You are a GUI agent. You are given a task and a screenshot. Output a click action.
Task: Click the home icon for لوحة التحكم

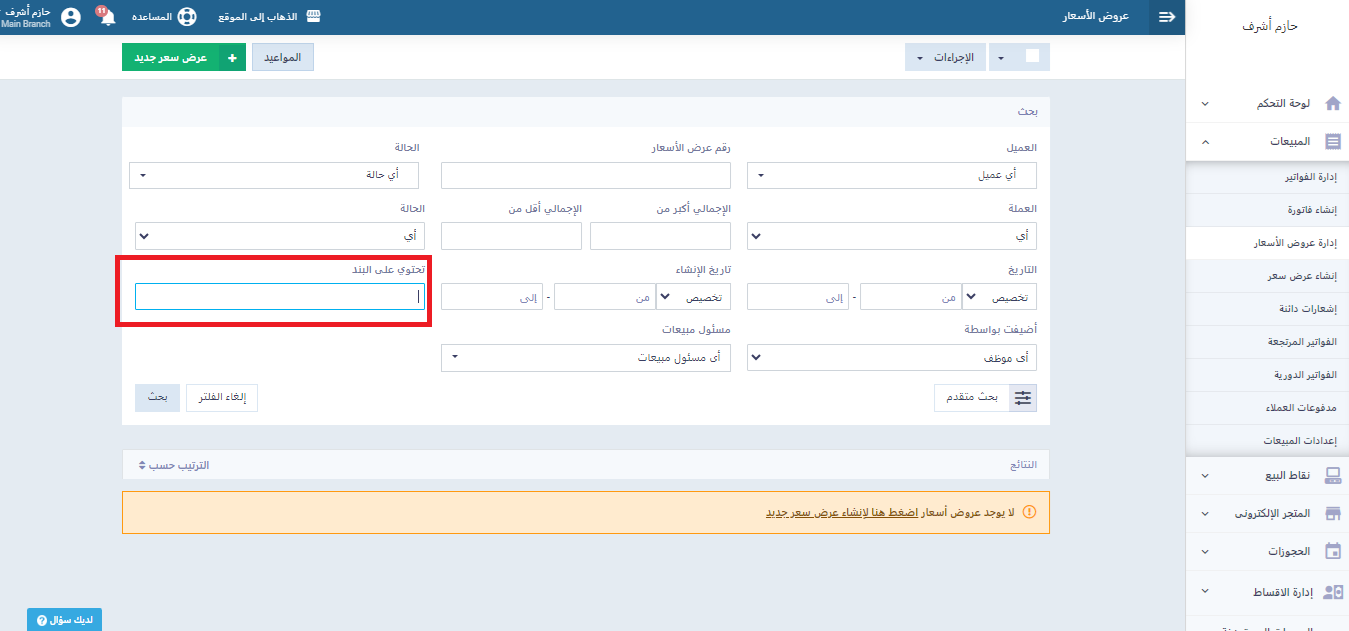1332,103
